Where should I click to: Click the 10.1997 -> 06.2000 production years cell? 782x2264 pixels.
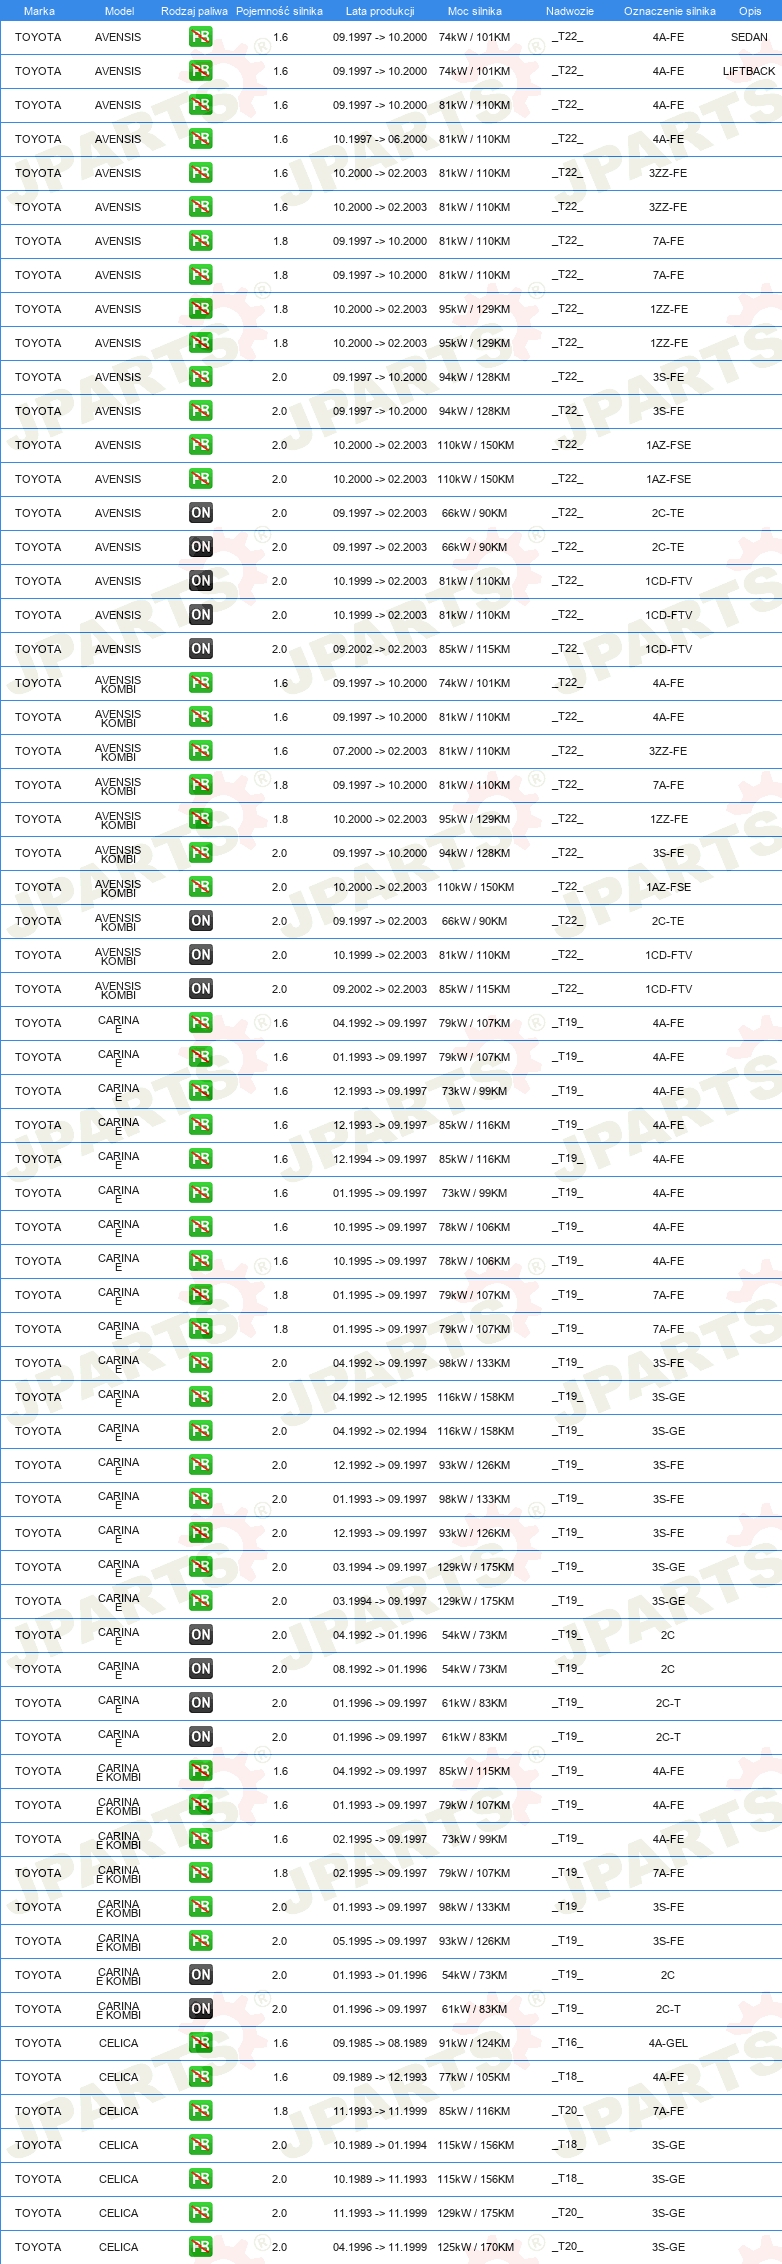pyautogui.click(x=380, y=139)
